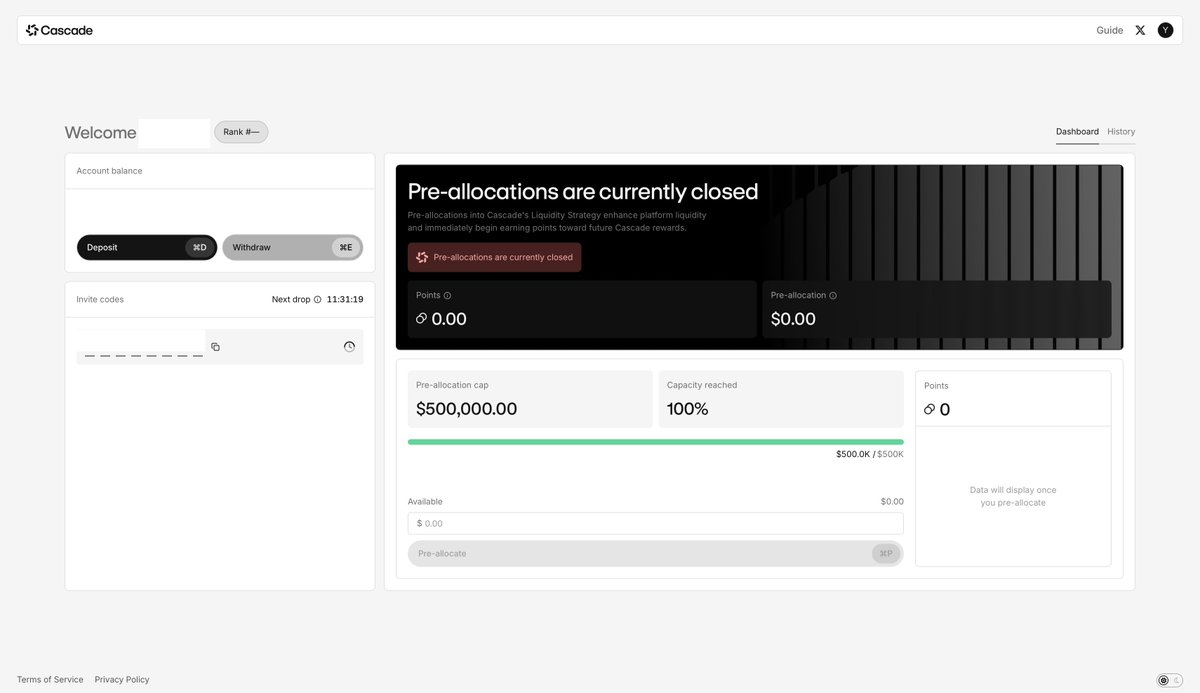Click the 100% capacity reached value
This screenshot has height=693, width=1200.
687,409
